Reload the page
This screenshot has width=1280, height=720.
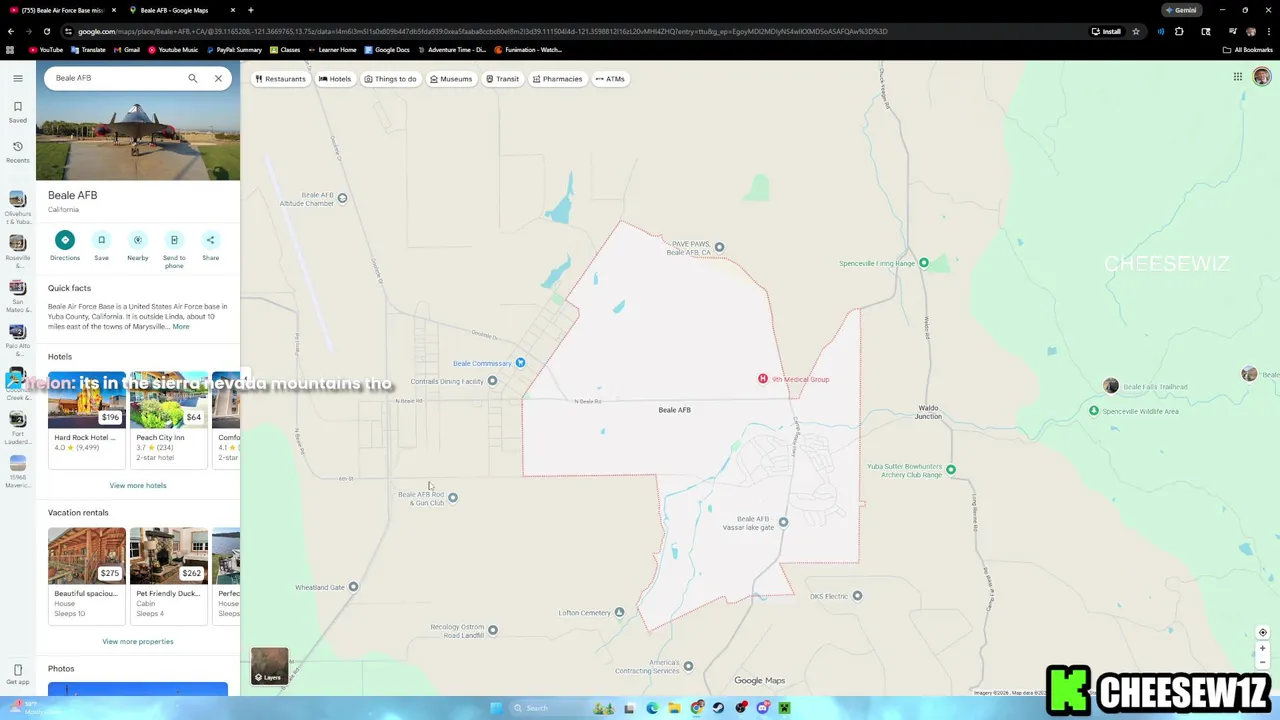(46, 31)
